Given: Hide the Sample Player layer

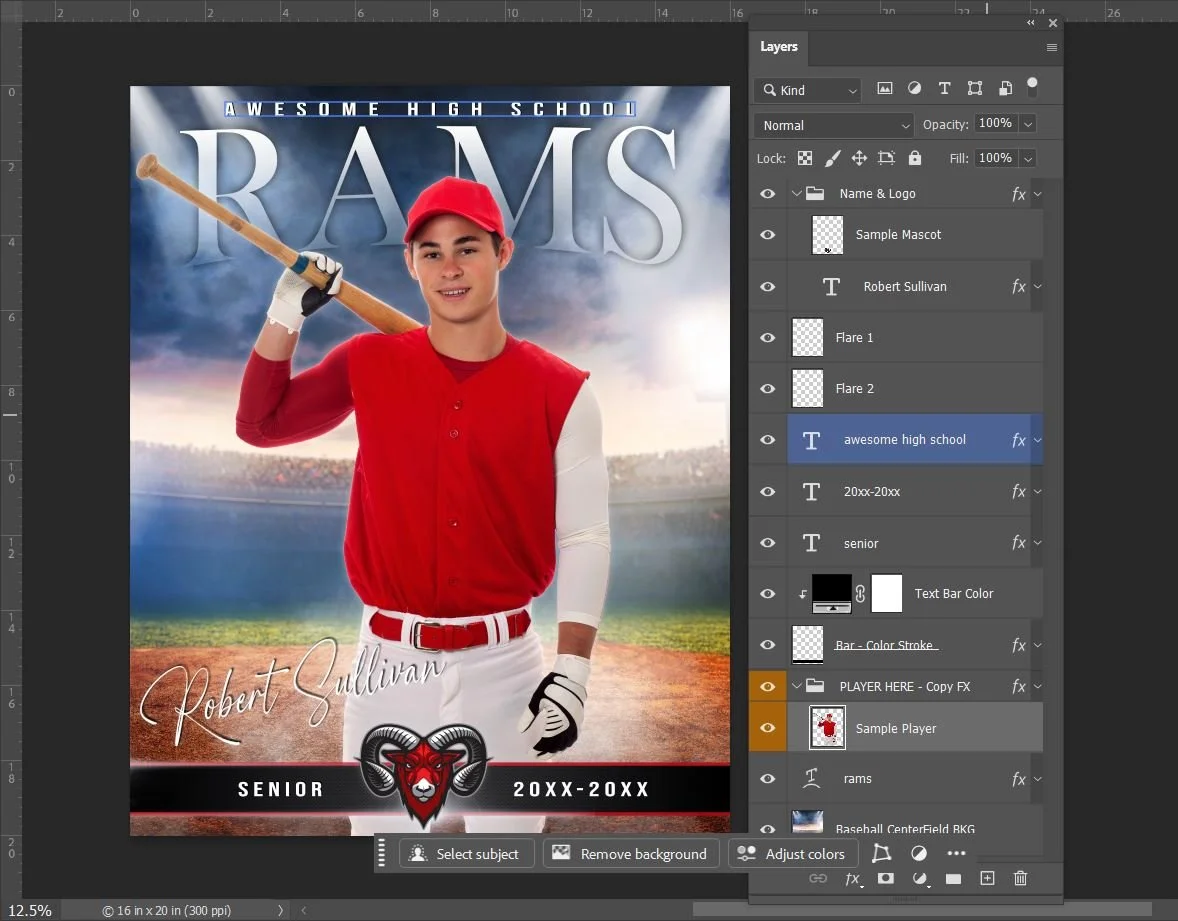Looking at the screenshot, I should pyautogui.click(x=768, y=728).
